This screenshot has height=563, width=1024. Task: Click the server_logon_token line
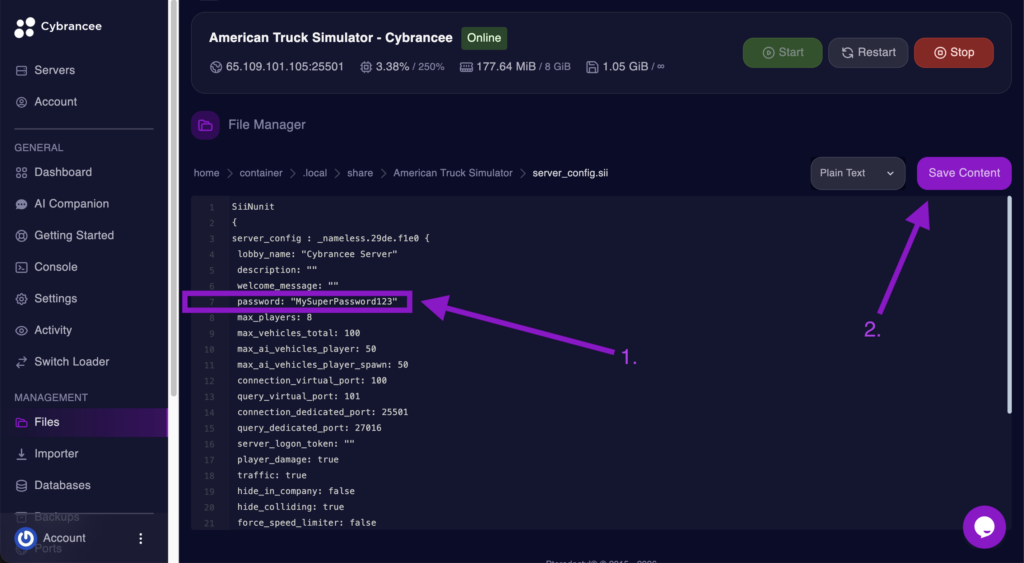click(296, 443)
